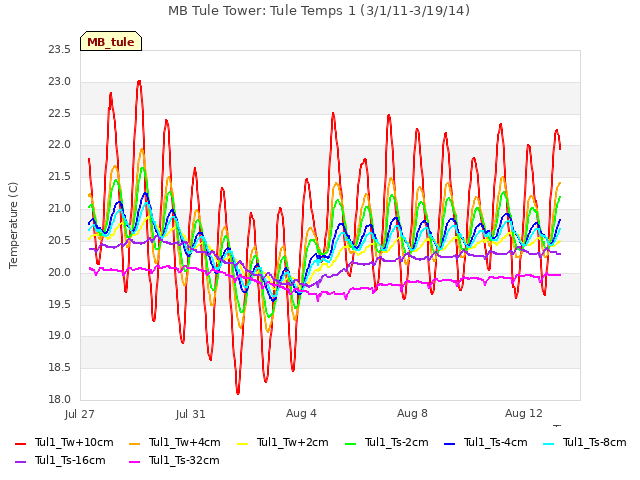
Task: Toggle the Tul1_Ts-4cm legend entry
Action: (x=486, y=442)
